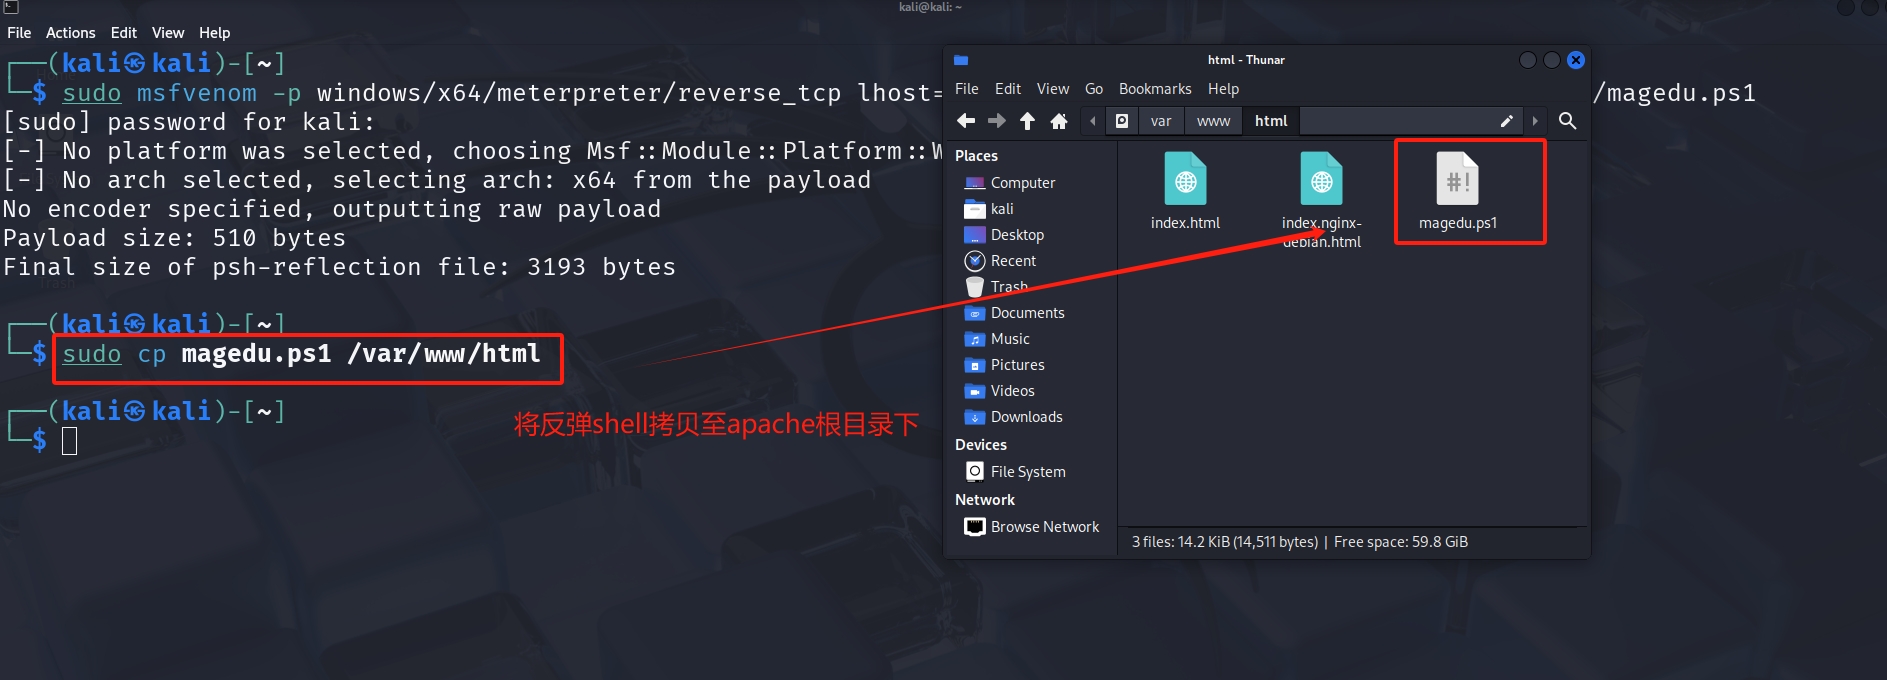Click 'Final size of psh-reflection file' line

click(339, 267)
